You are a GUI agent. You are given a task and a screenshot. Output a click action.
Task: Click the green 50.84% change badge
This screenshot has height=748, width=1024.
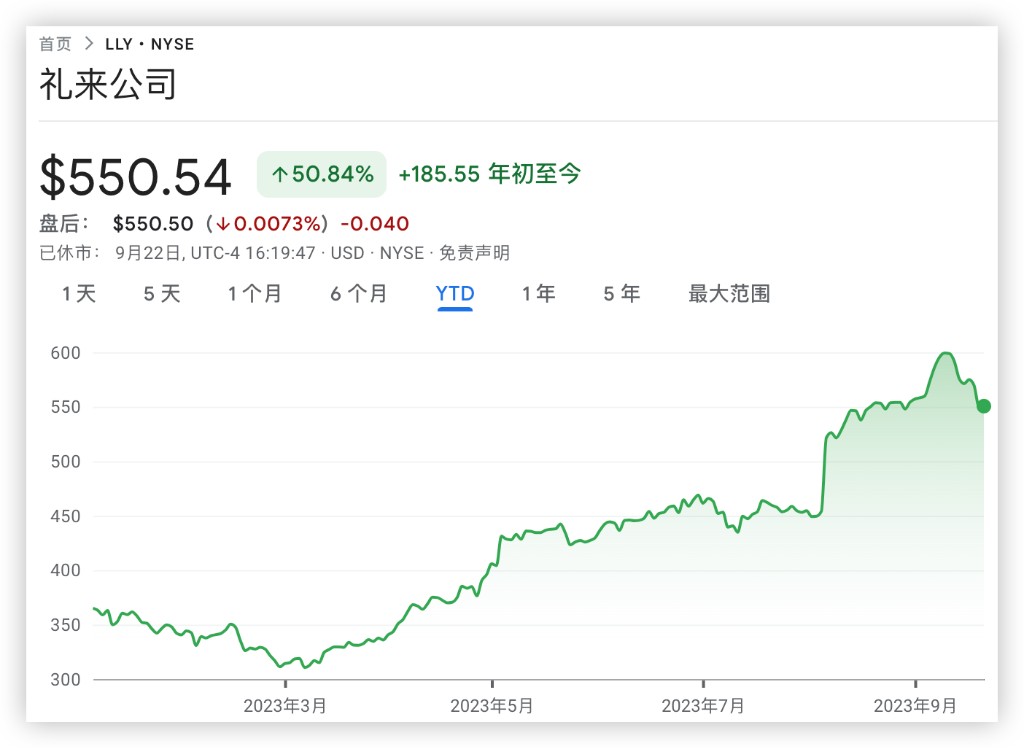(x=322, y=174)
